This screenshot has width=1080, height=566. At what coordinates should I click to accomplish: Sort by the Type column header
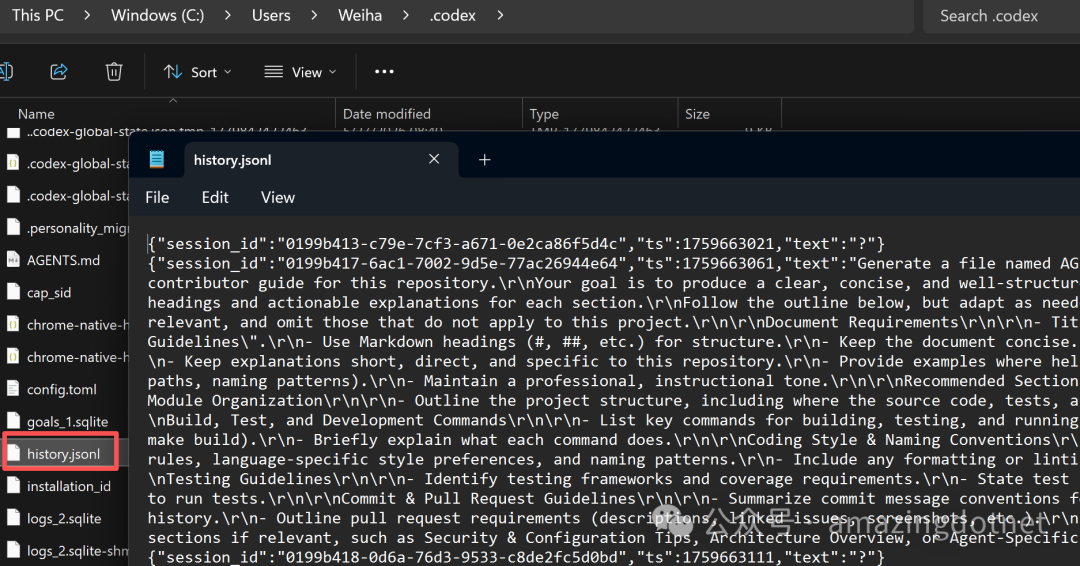coord(600,114)
